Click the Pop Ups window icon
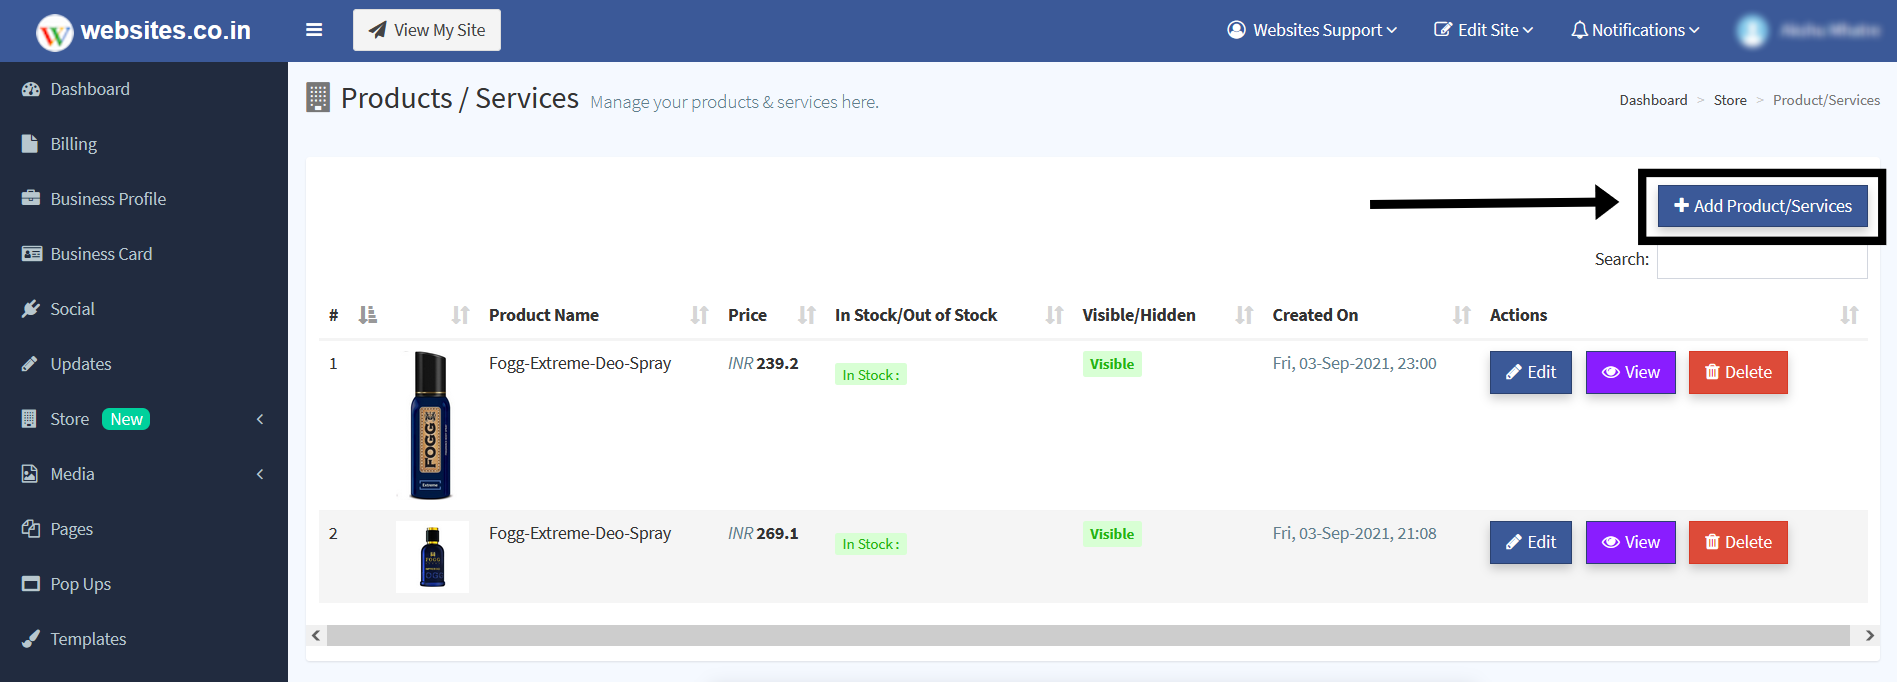The width and height of the screenshot is (1897, 682). [31, 583]
